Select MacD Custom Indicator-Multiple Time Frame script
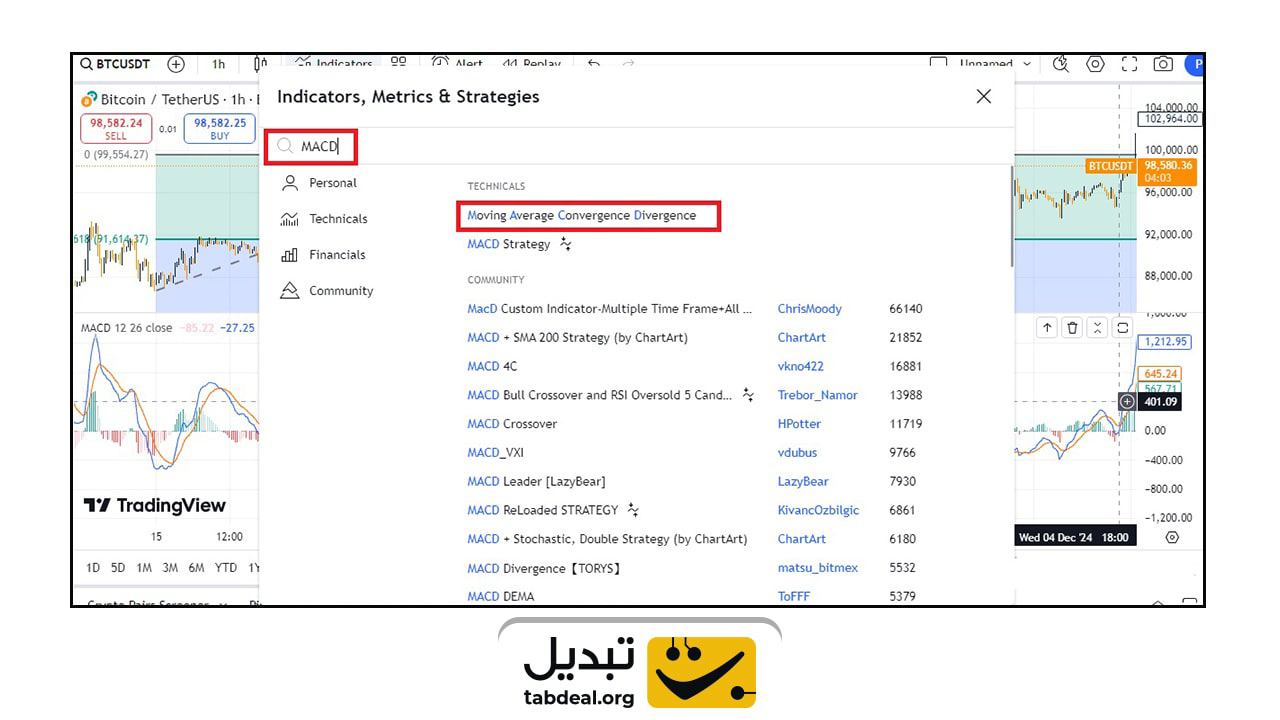 [610, 309]
